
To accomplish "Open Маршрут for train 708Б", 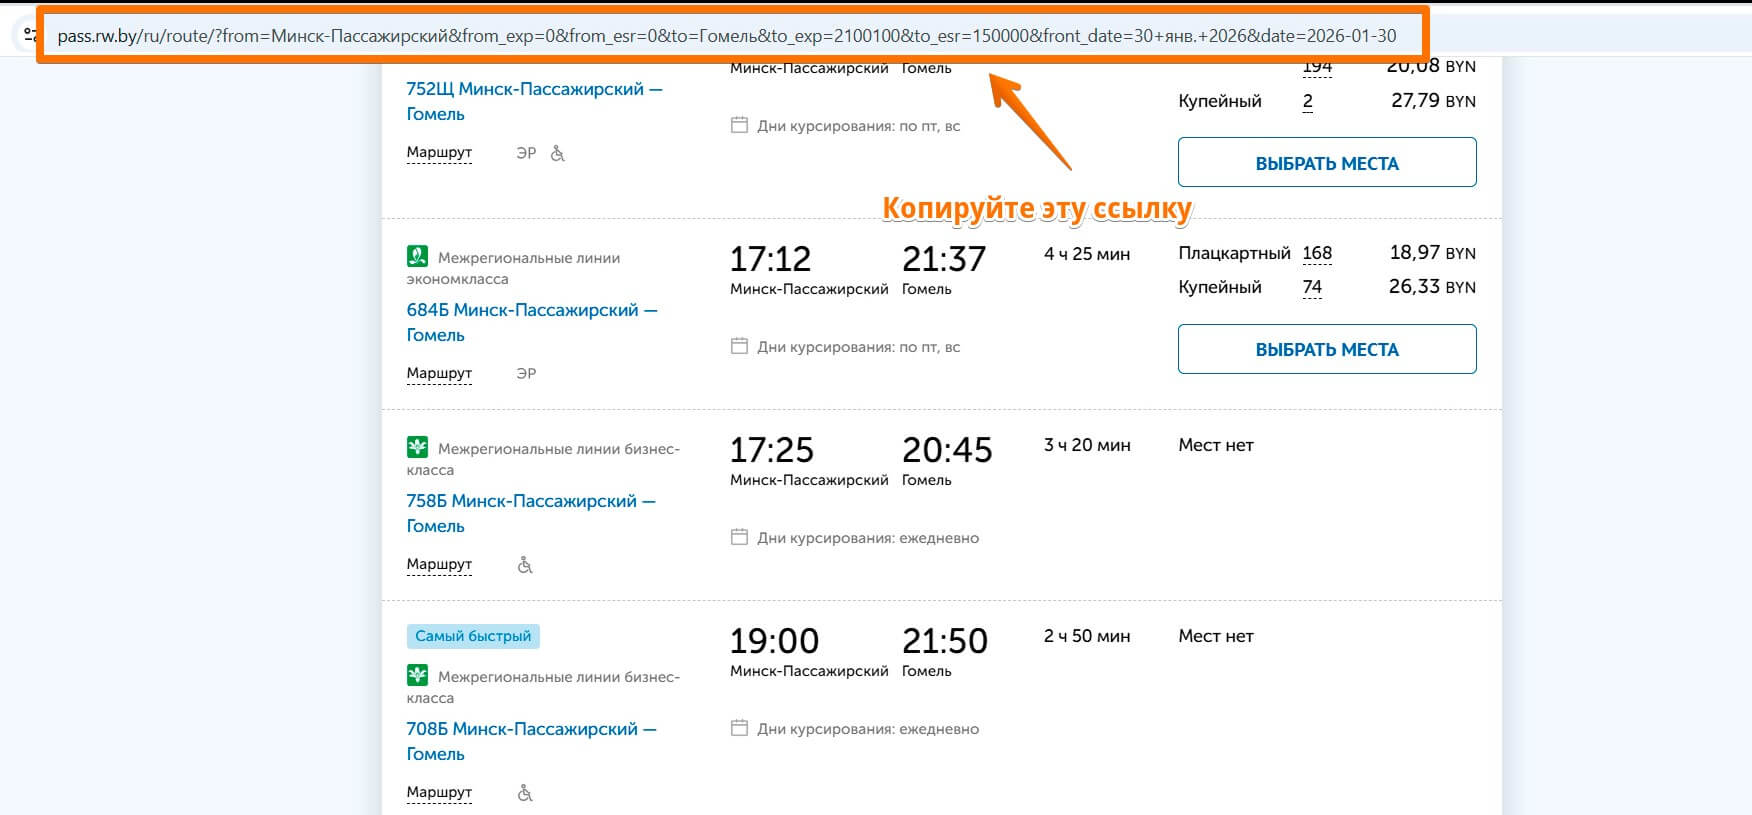I will [x=439, y=792].
